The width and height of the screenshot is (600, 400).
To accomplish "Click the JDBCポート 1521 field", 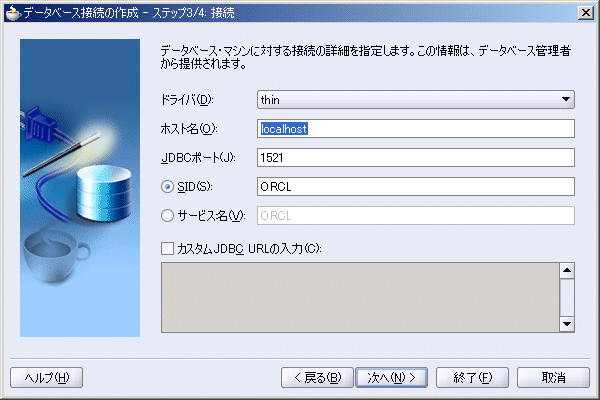I will [x=416, y=158].
